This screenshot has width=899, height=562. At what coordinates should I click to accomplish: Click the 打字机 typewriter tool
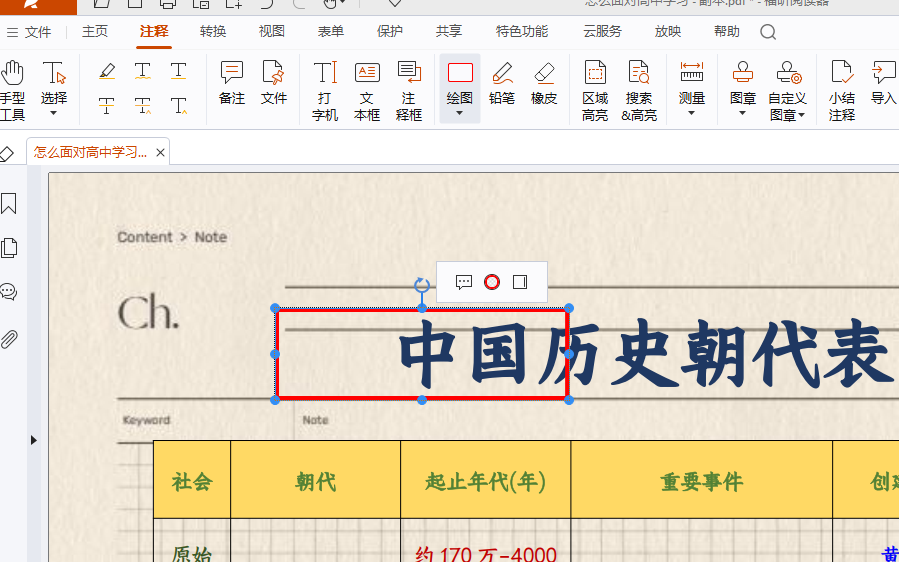point(325,90)
